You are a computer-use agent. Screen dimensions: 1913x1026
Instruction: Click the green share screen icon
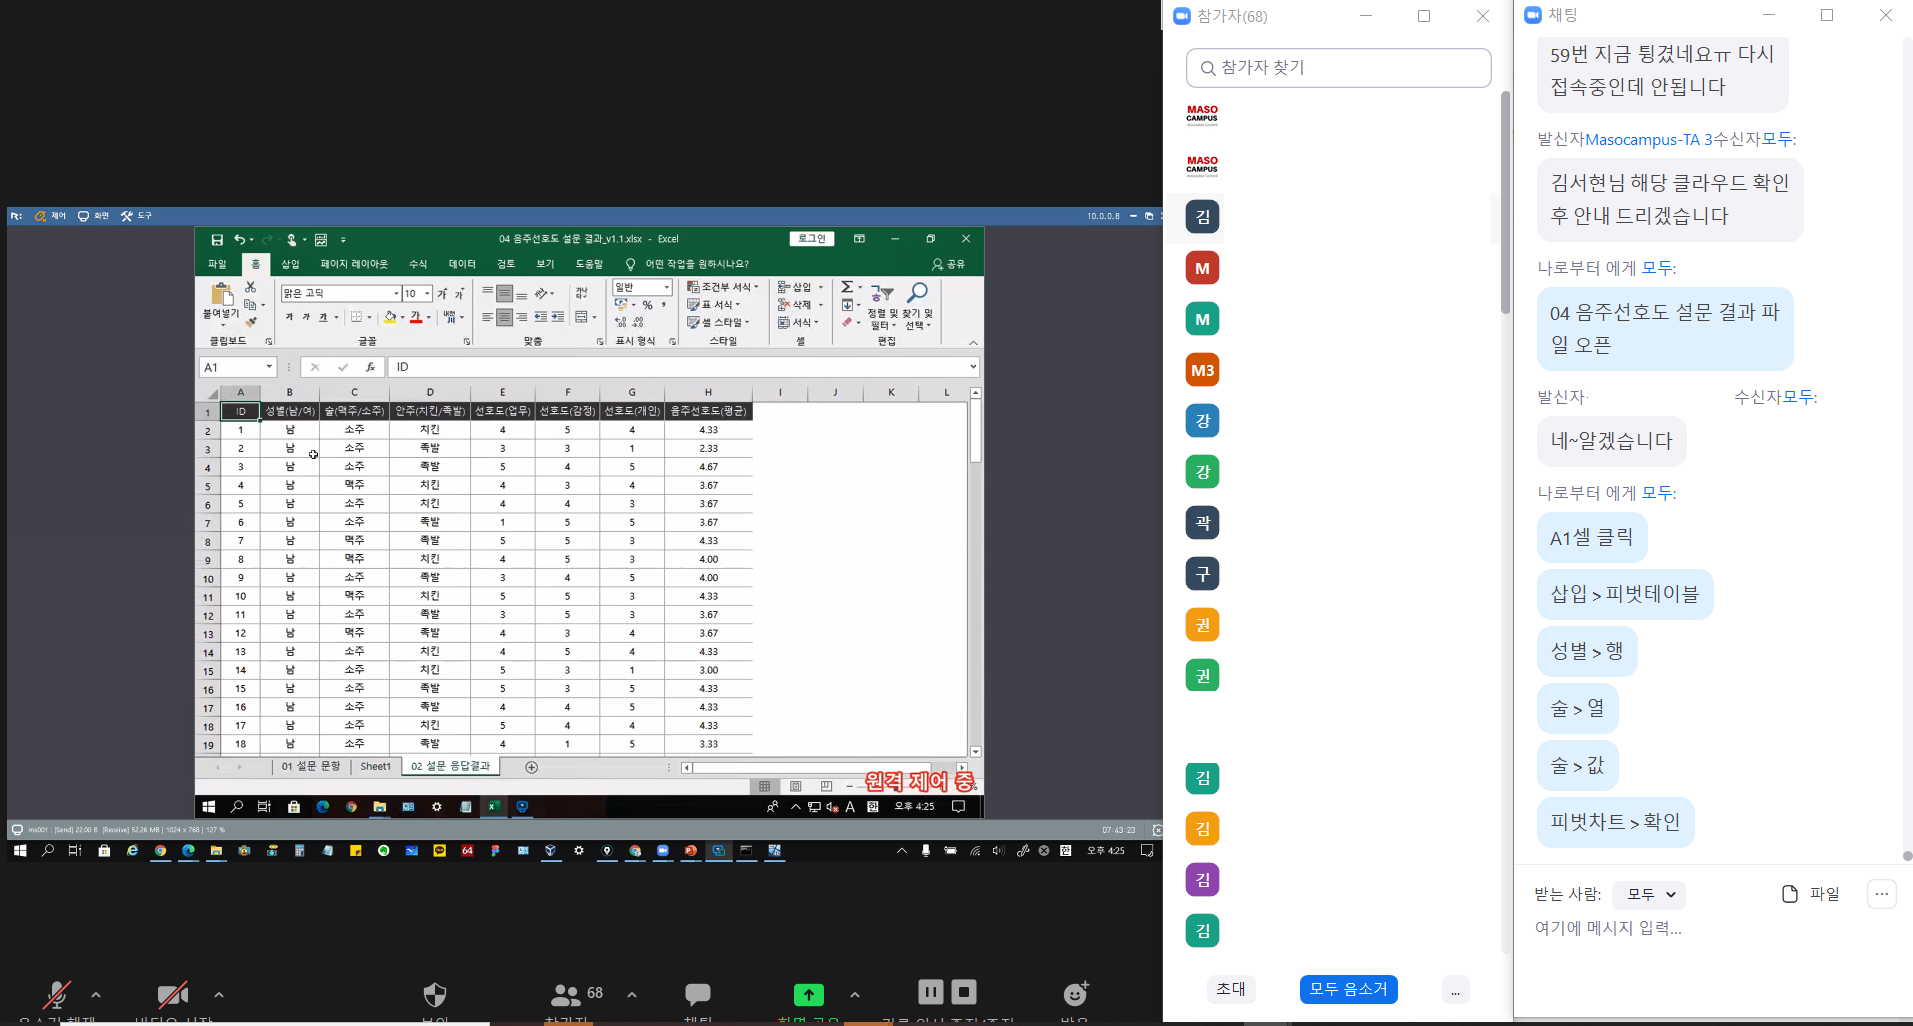808,994
